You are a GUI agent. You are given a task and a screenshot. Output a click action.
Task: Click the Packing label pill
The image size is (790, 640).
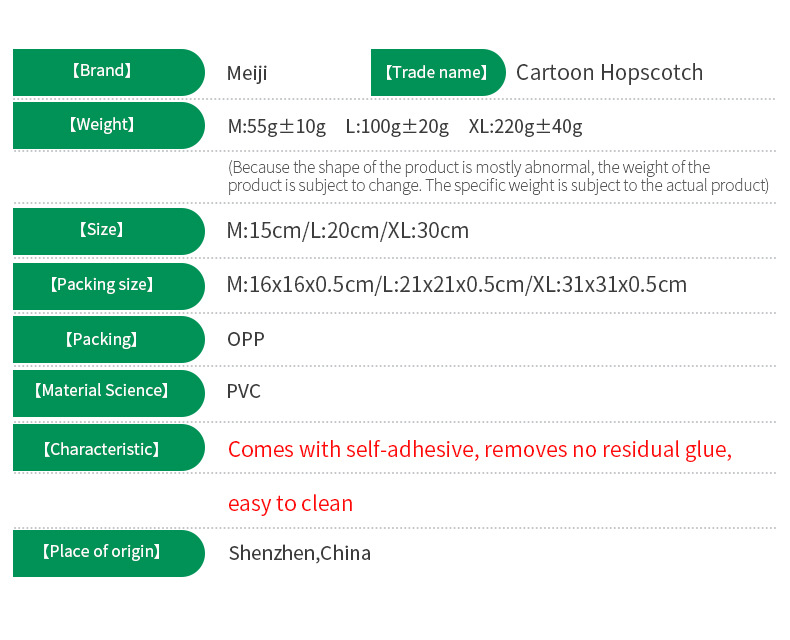coord(109,339)
